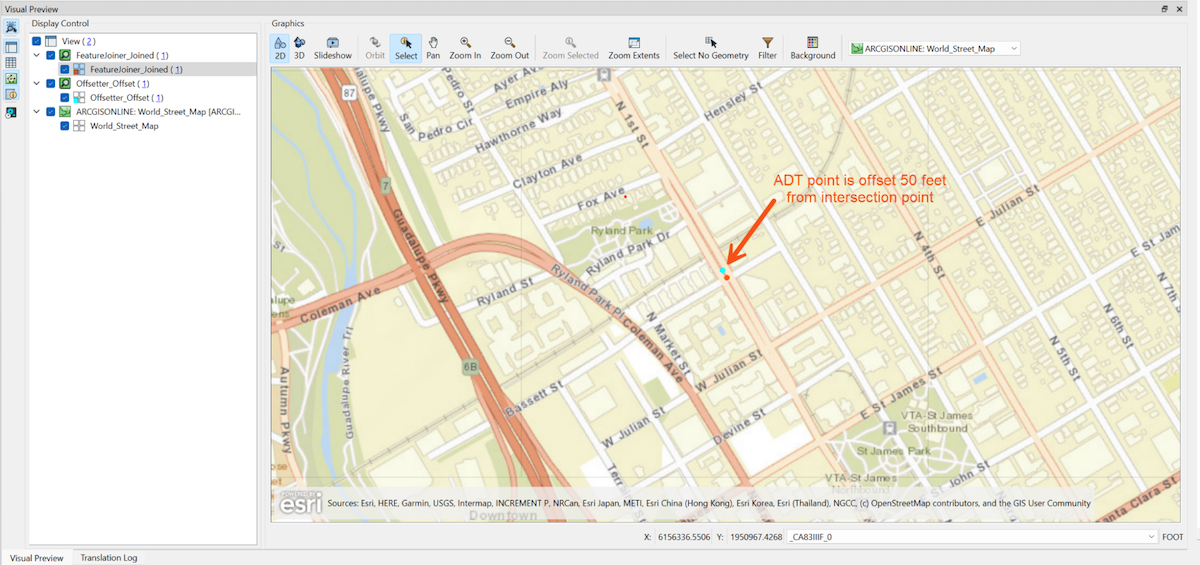Choose the Pan hand tool
This screenshot has width=1200, height=565.
433,48
